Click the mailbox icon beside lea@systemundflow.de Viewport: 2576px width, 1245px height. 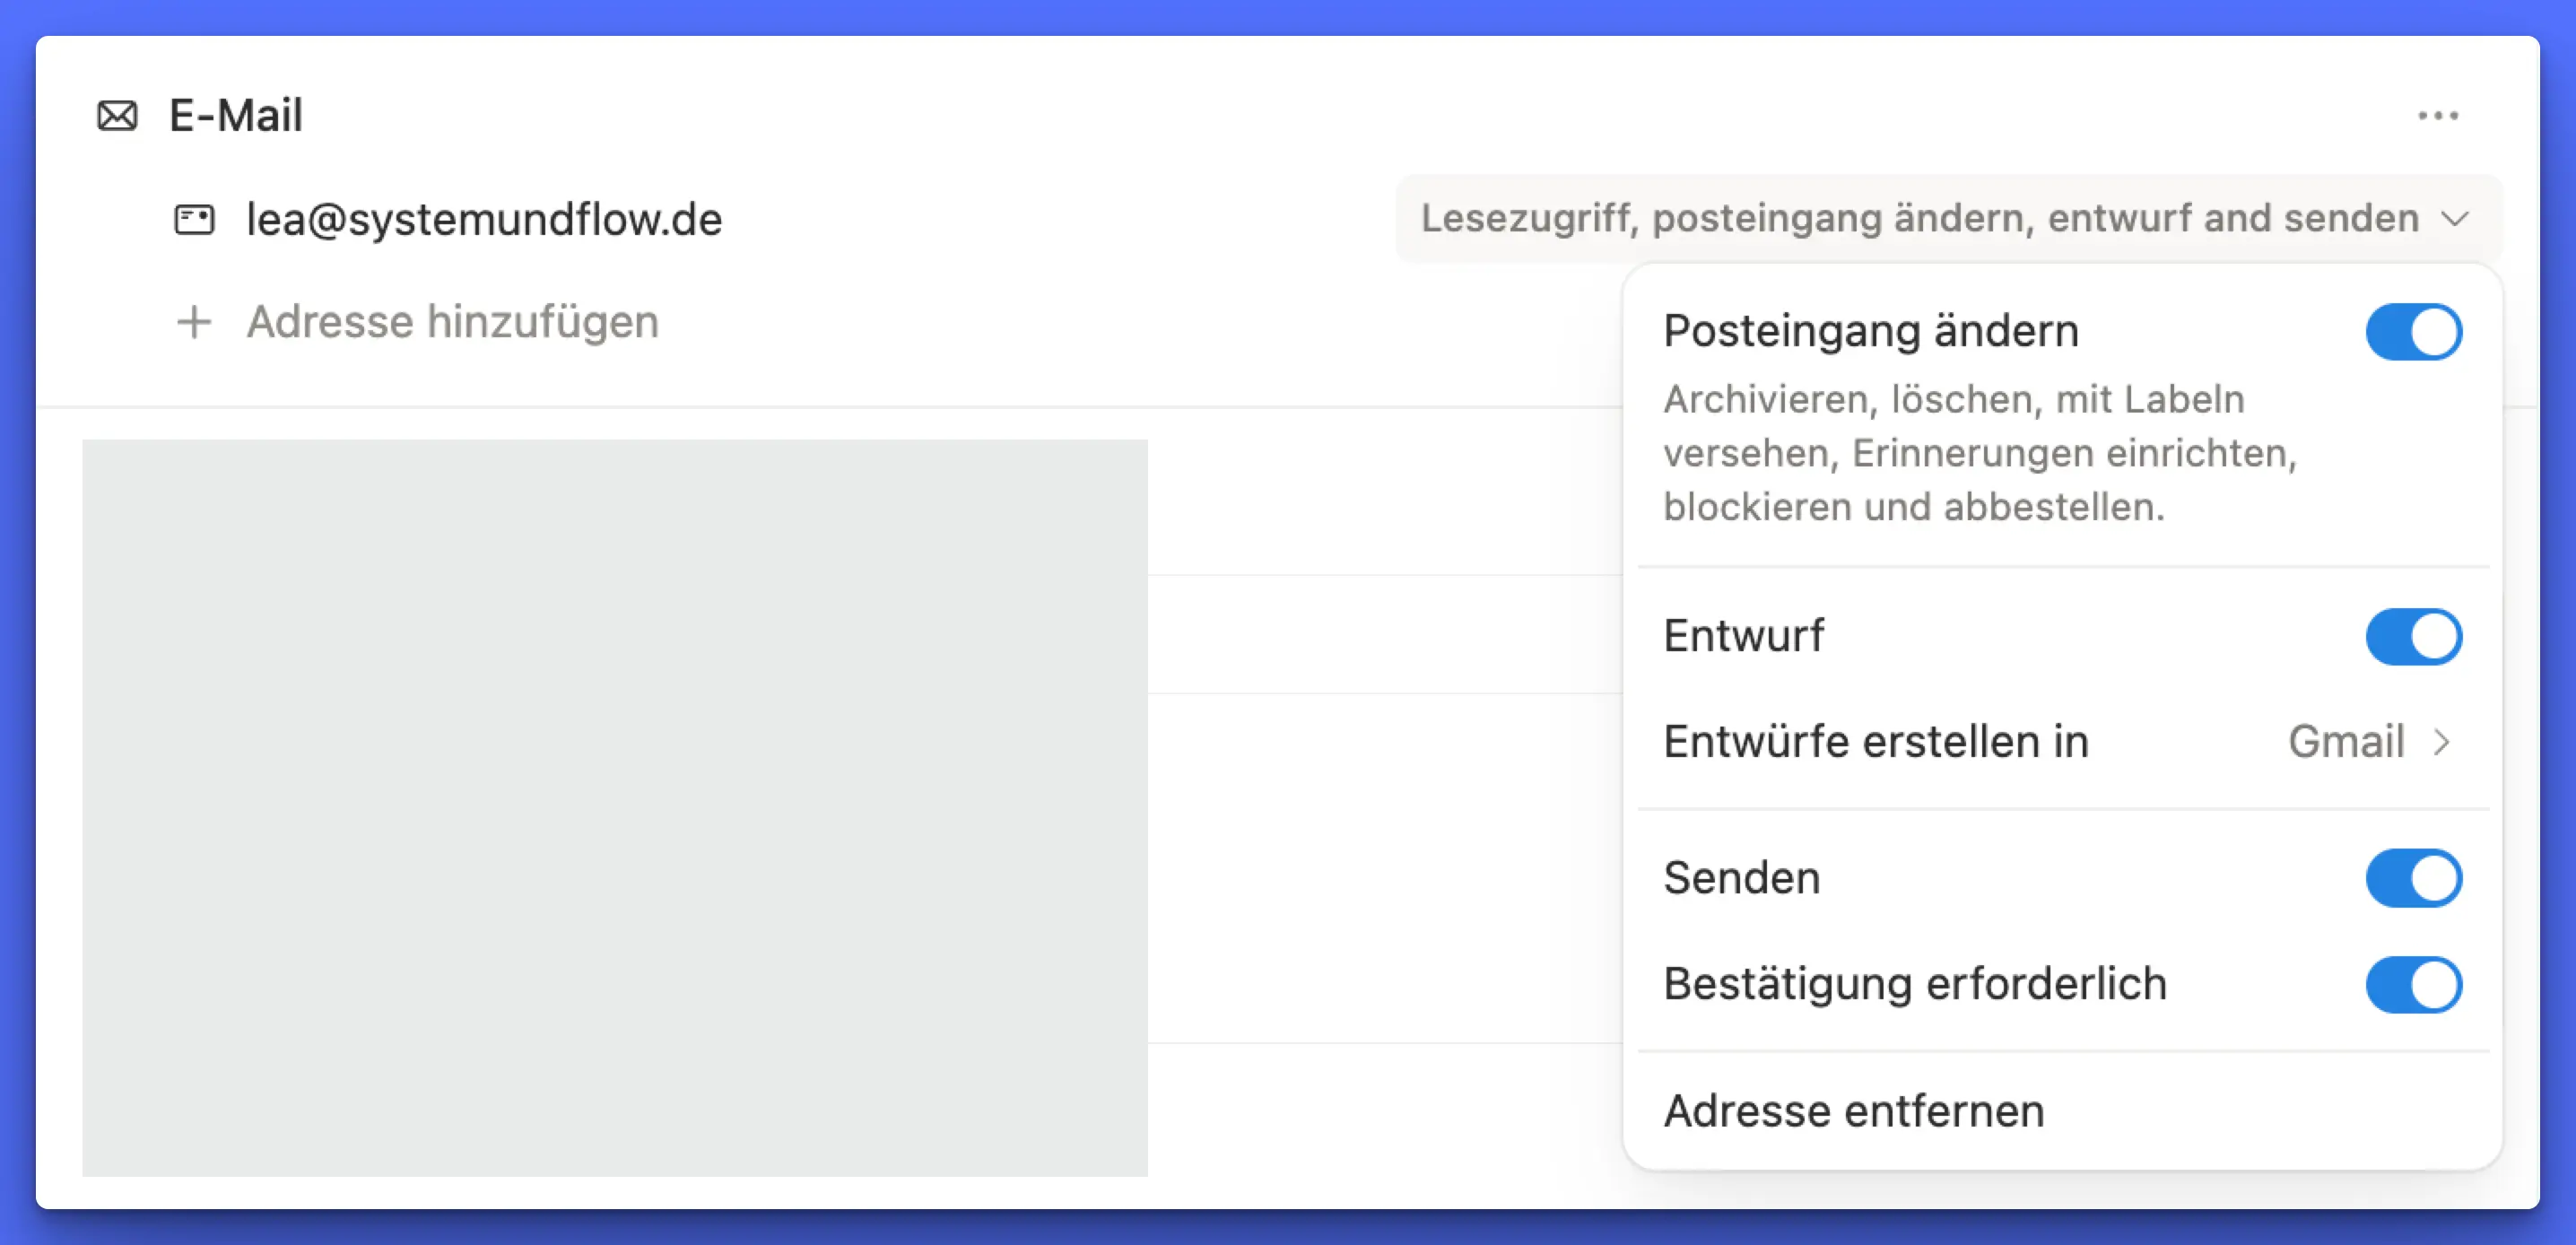pyautogui.click(x=194, y=219)
